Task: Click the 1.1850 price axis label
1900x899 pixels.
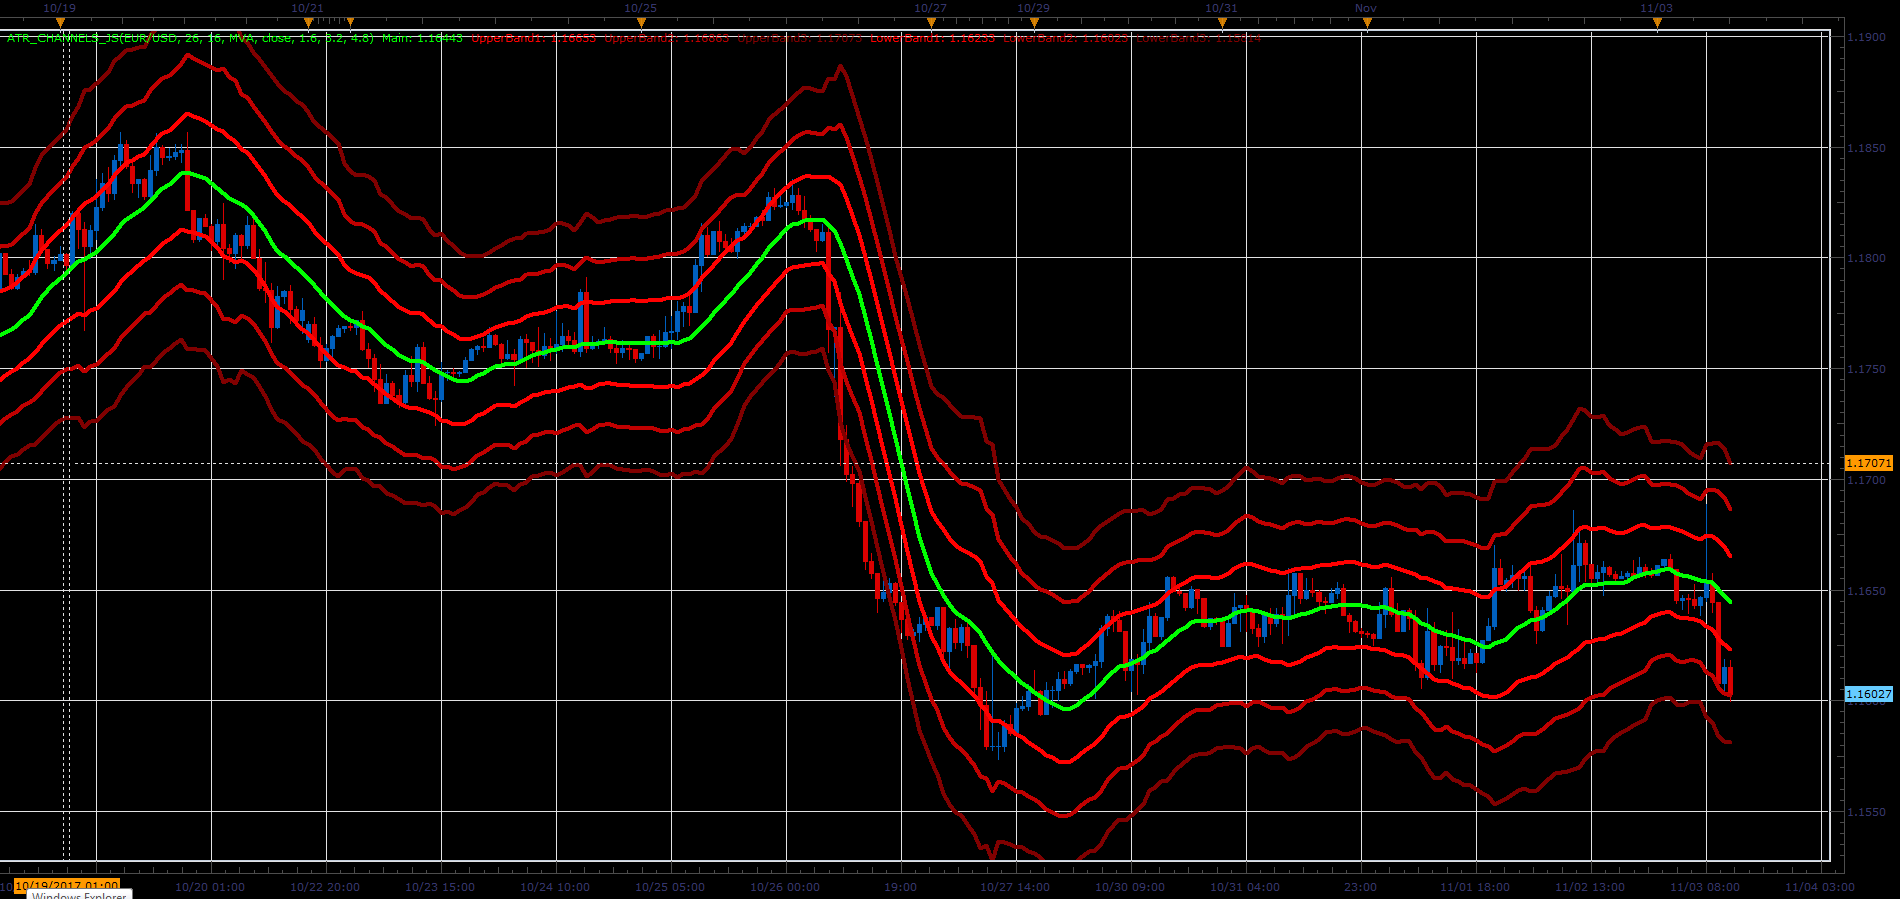Action: pyautogui.click(x=1866, y=148)
